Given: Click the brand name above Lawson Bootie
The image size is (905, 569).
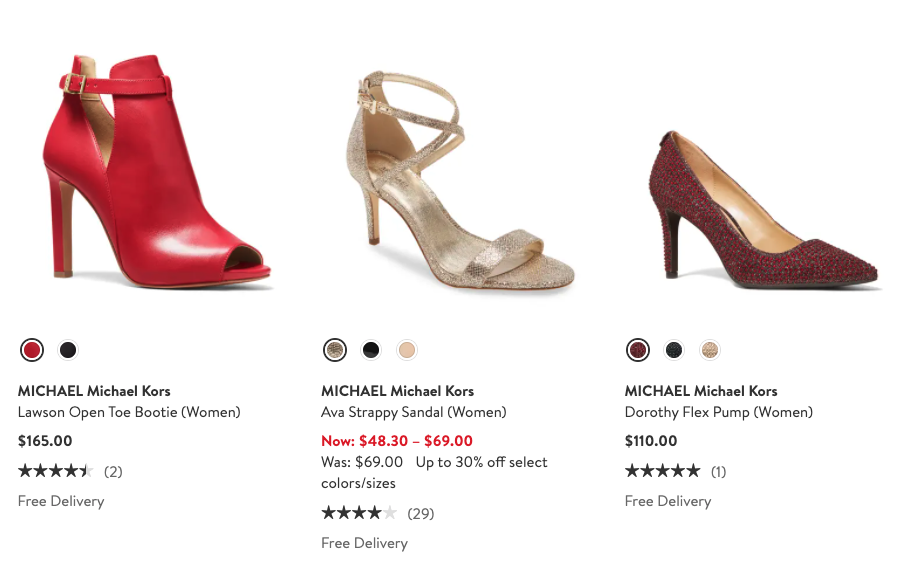Looking at the screenshot, I should (x=94, y=391).
